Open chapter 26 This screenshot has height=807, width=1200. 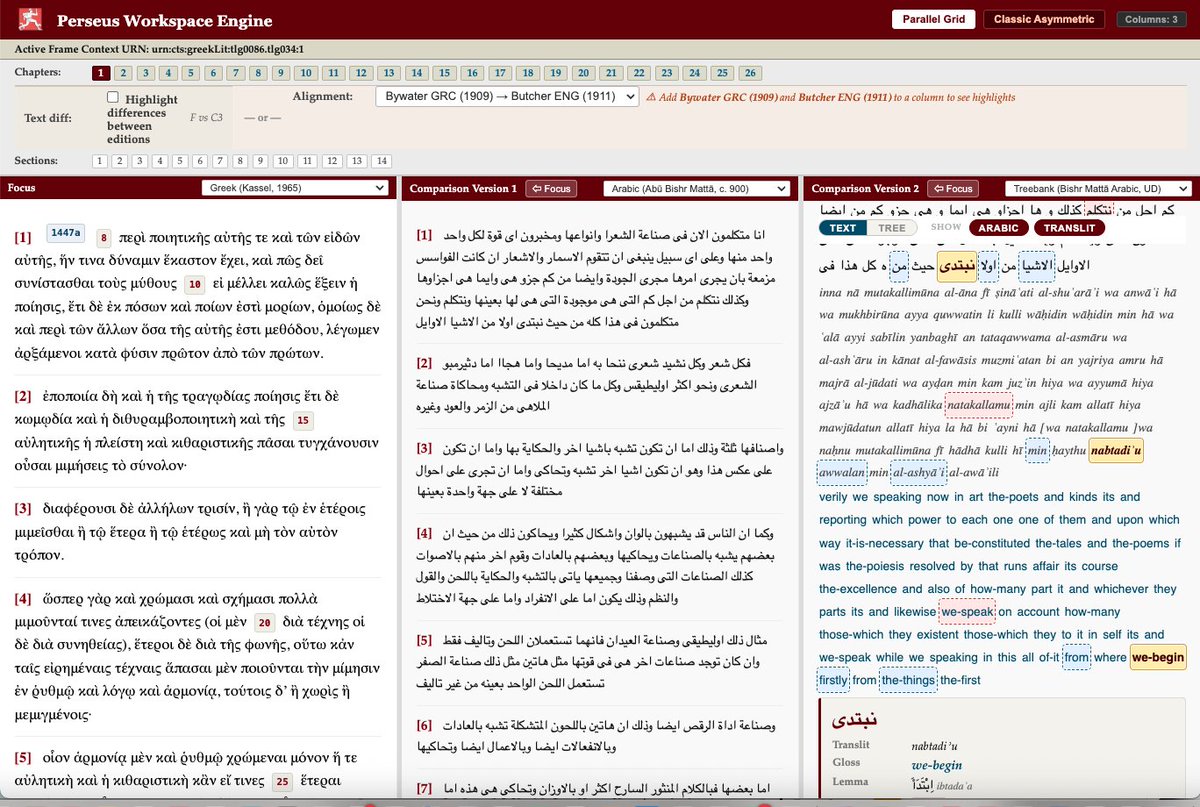pyautogui.click(x=750, y=73)
